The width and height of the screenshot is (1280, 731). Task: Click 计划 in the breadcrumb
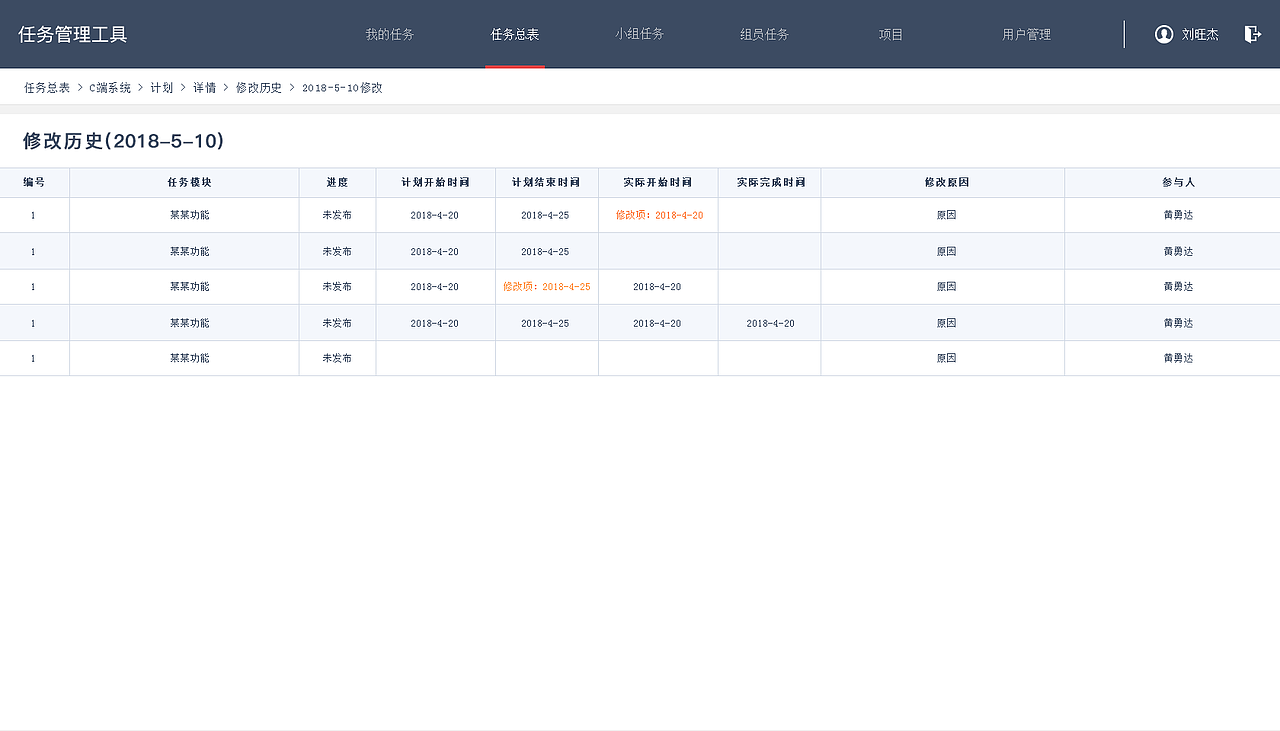pos(161,87)
